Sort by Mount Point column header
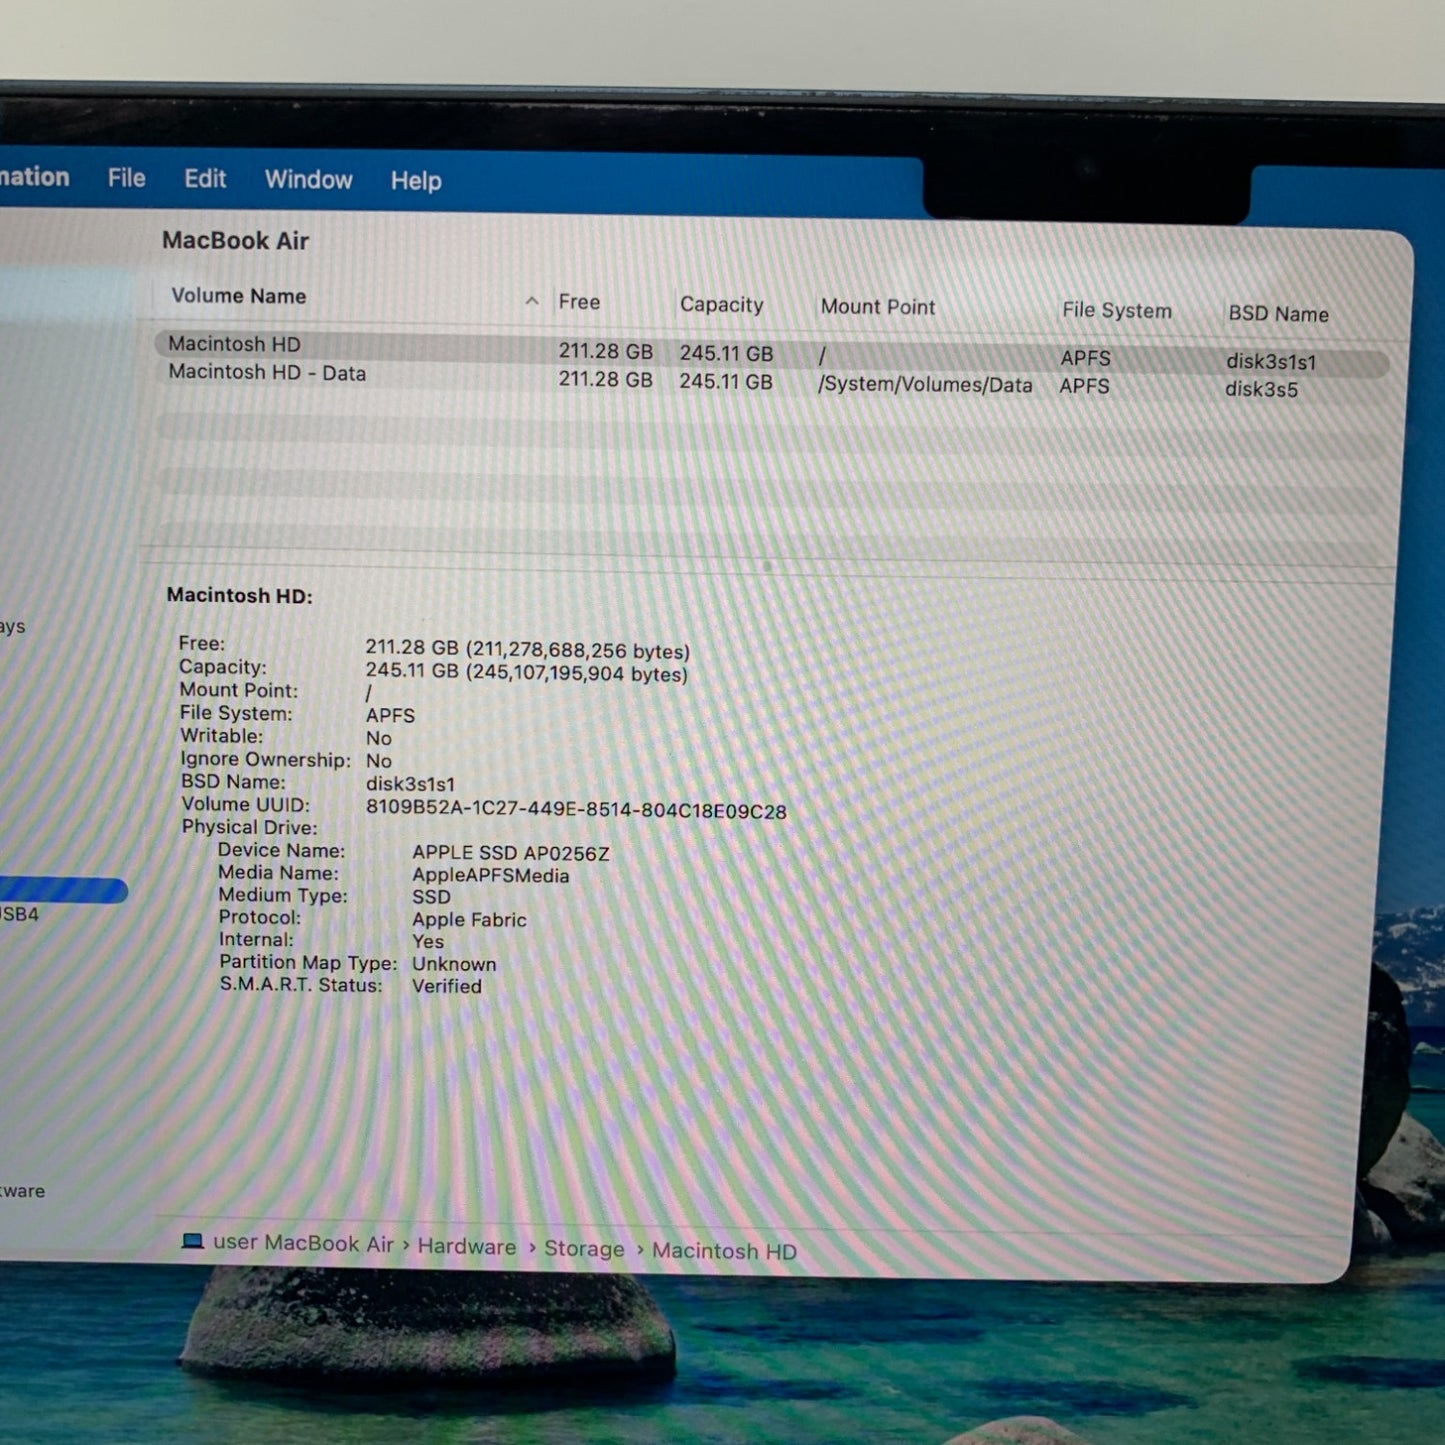The image size is (1445, 1445). (878, 307)
